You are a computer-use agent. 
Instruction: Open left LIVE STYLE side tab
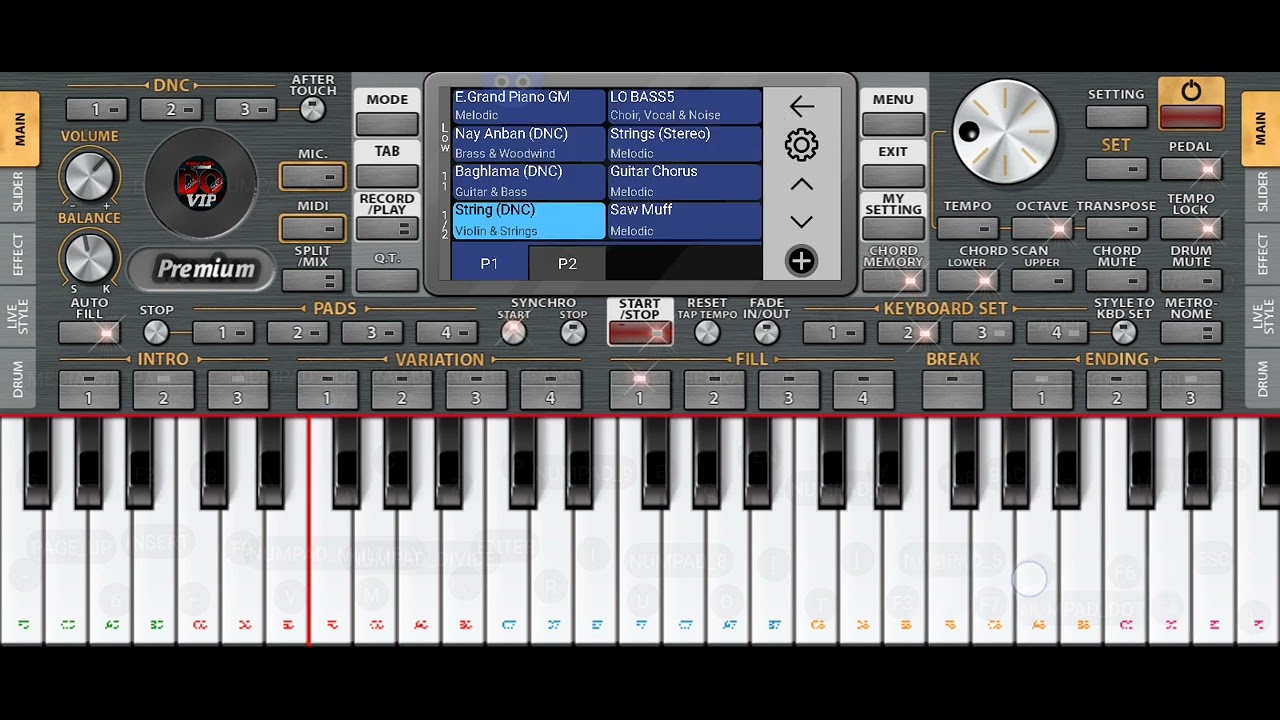(18, 317)
